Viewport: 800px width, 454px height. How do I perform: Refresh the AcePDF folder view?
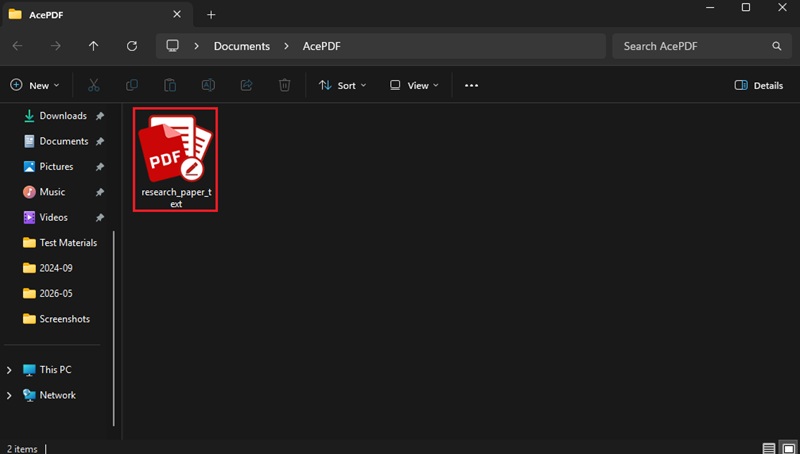click(x=132, y=46)
